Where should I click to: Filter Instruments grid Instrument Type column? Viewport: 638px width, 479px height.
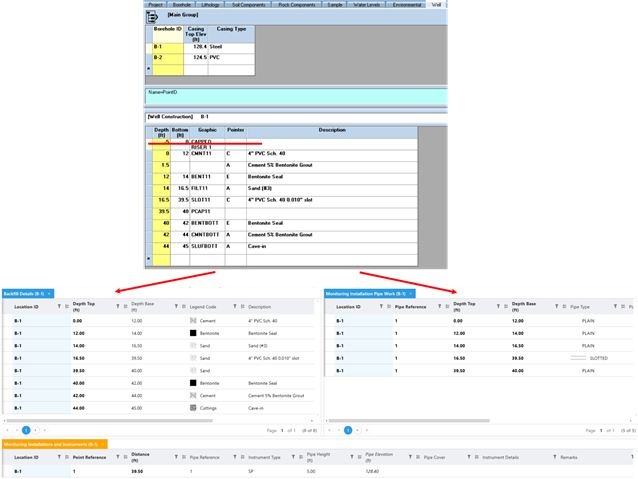[293, 457]
